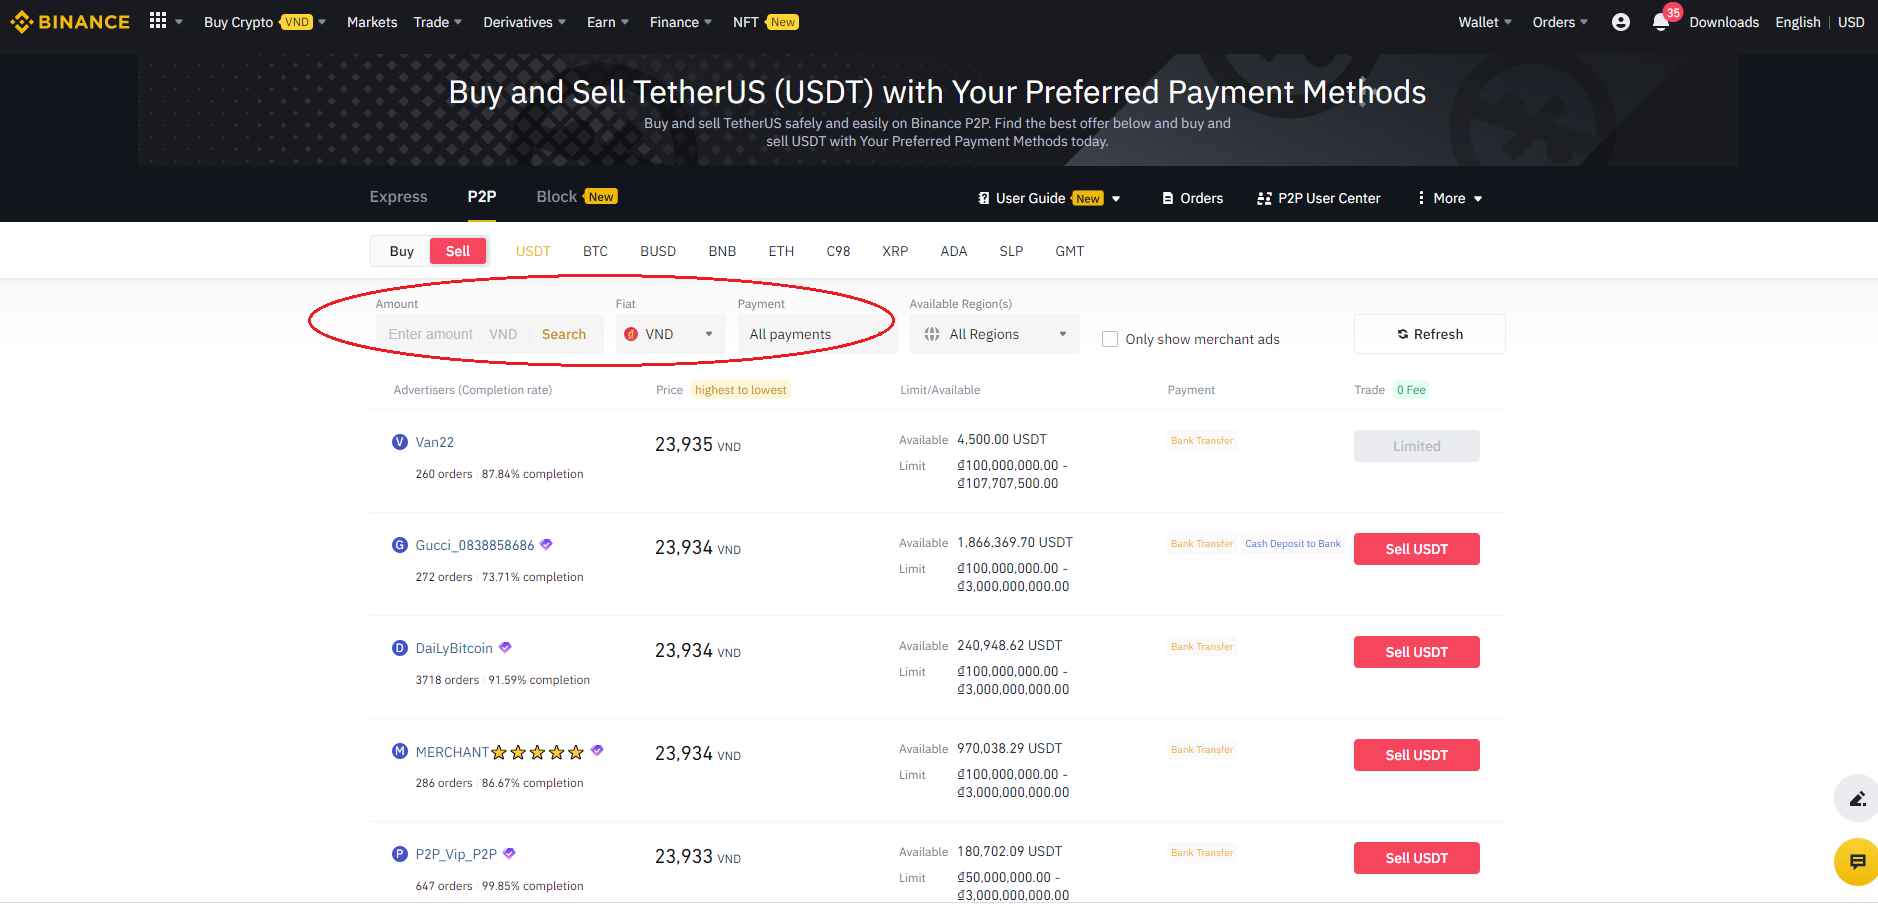Switch to the Buy toggle
This screenshot has width=1878, height=904.
(402, 251)
